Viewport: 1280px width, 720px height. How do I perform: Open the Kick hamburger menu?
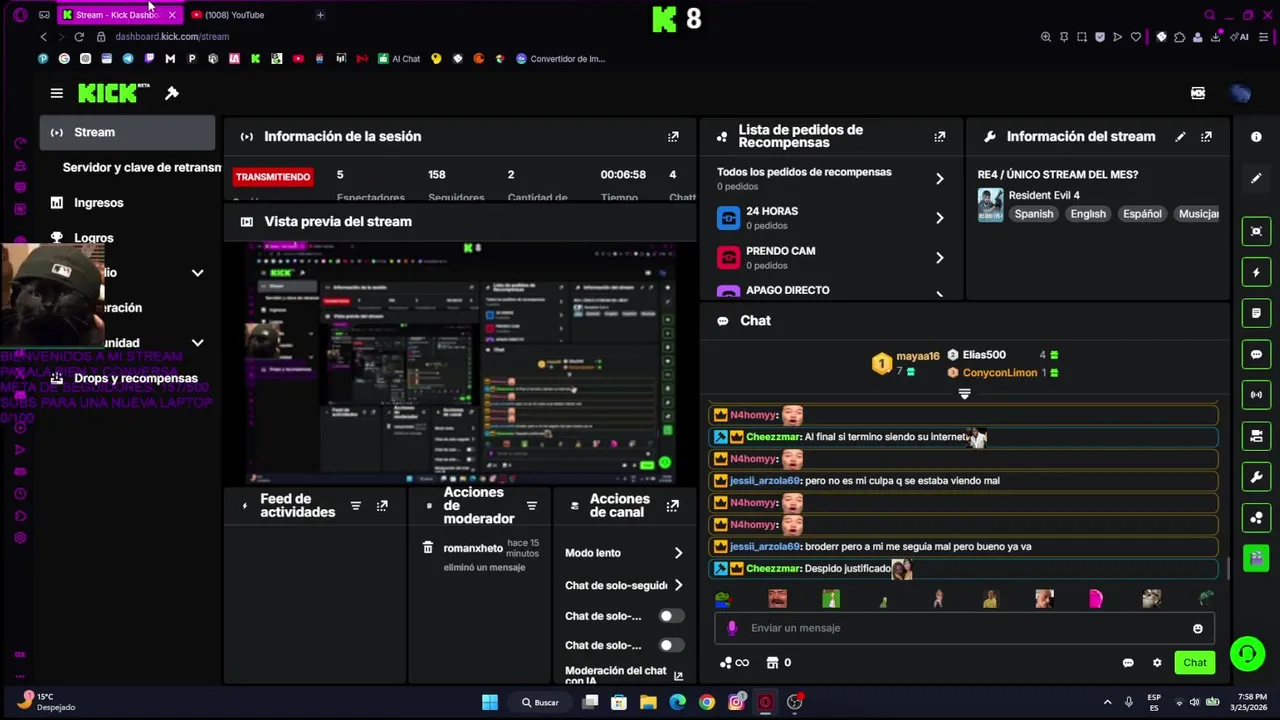click(57, 93)
